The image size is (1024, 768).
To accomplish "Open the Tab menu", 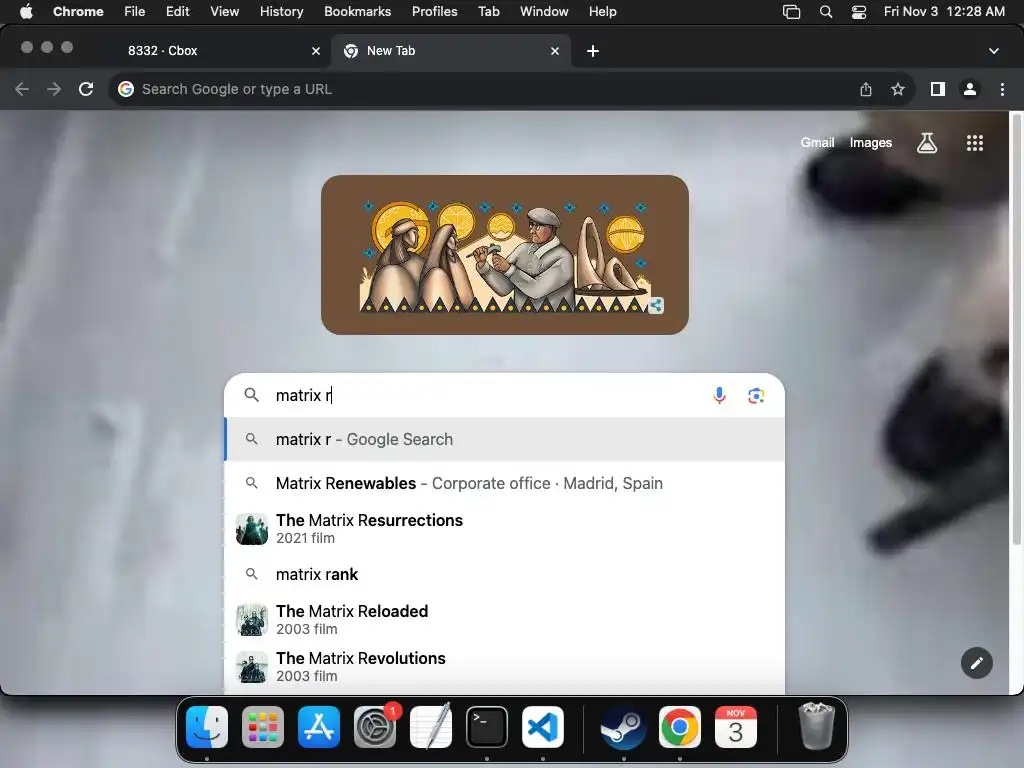I will [488, 11].
